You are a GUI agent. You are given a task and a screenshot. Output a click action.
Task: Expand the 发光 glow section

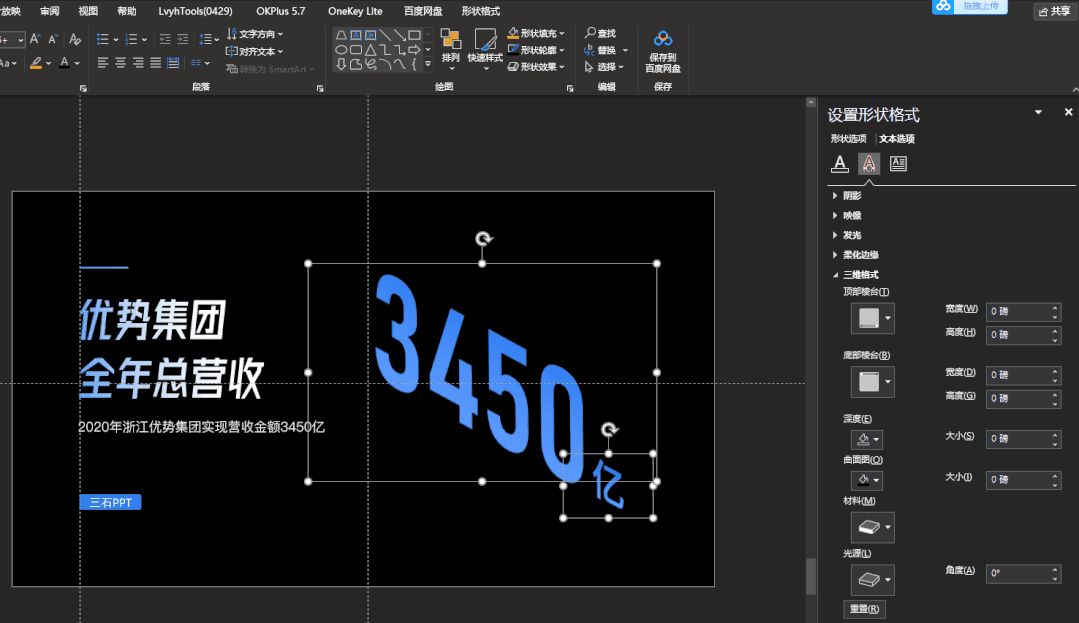(847, 235)
